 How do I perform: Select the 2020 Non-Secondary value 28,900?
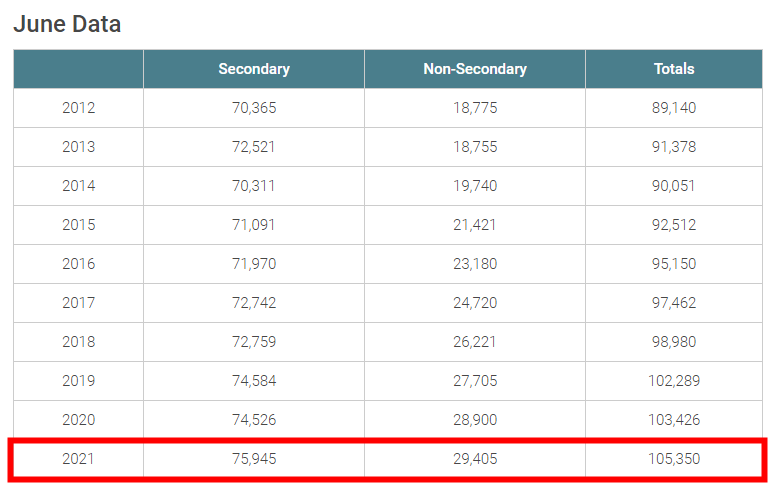click(x=475, y=420)
